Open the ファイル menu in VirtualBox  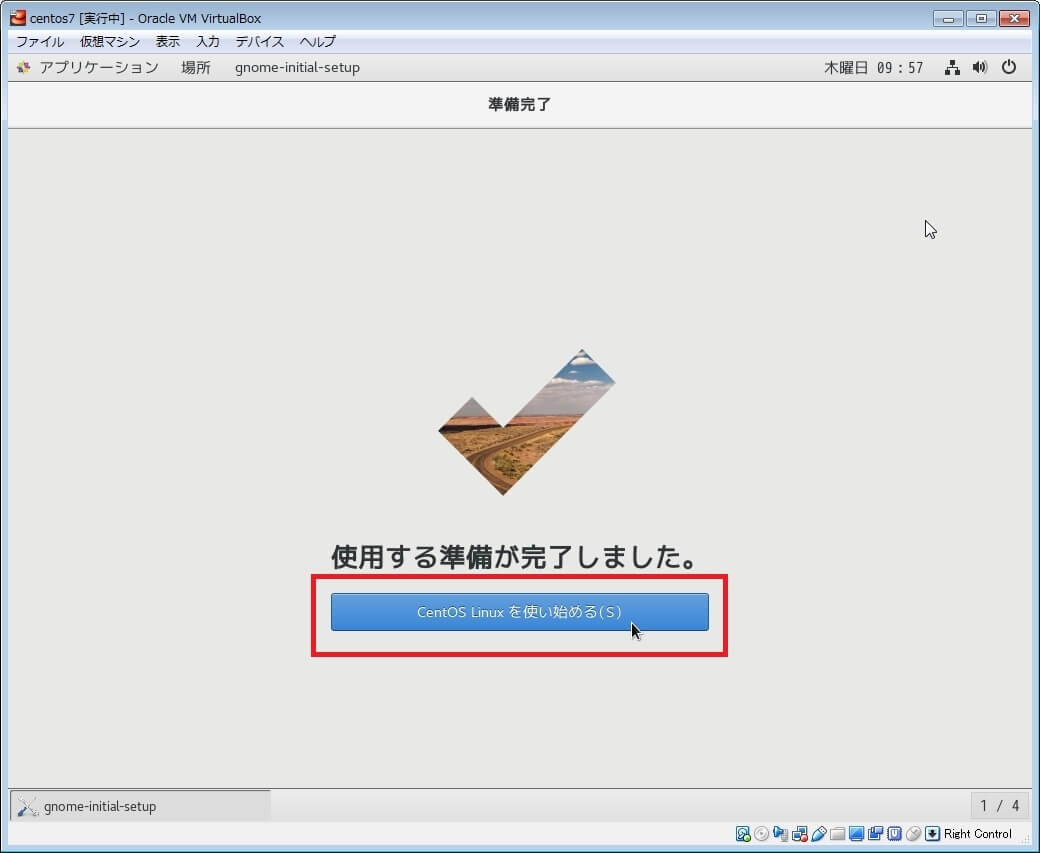click(x=40, y=42)
